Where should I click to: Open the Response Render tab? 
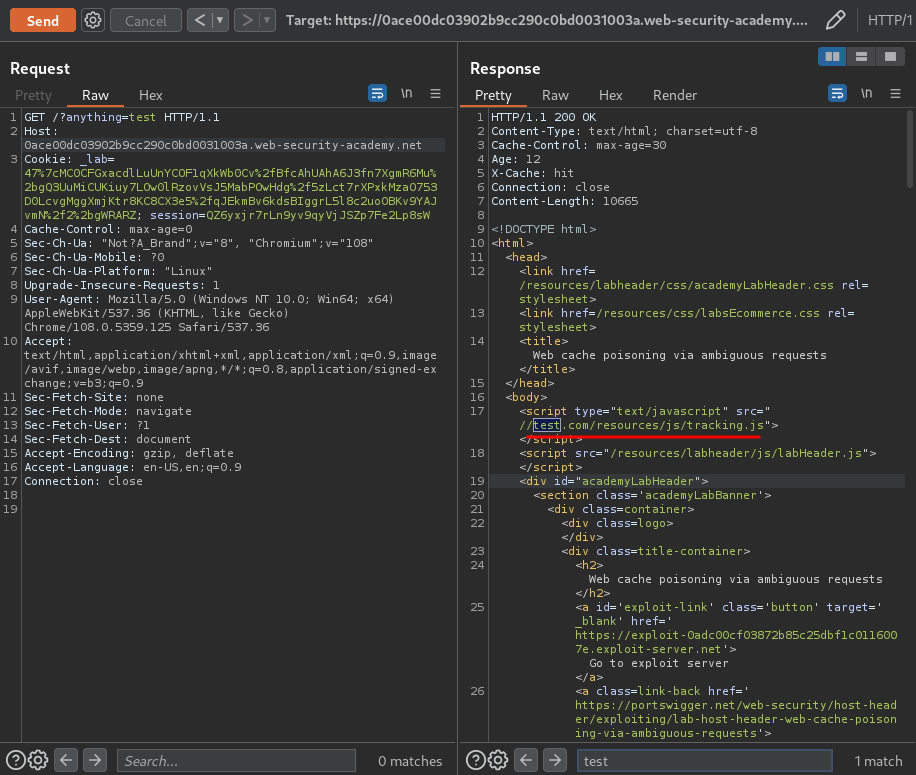pos(675,95)
